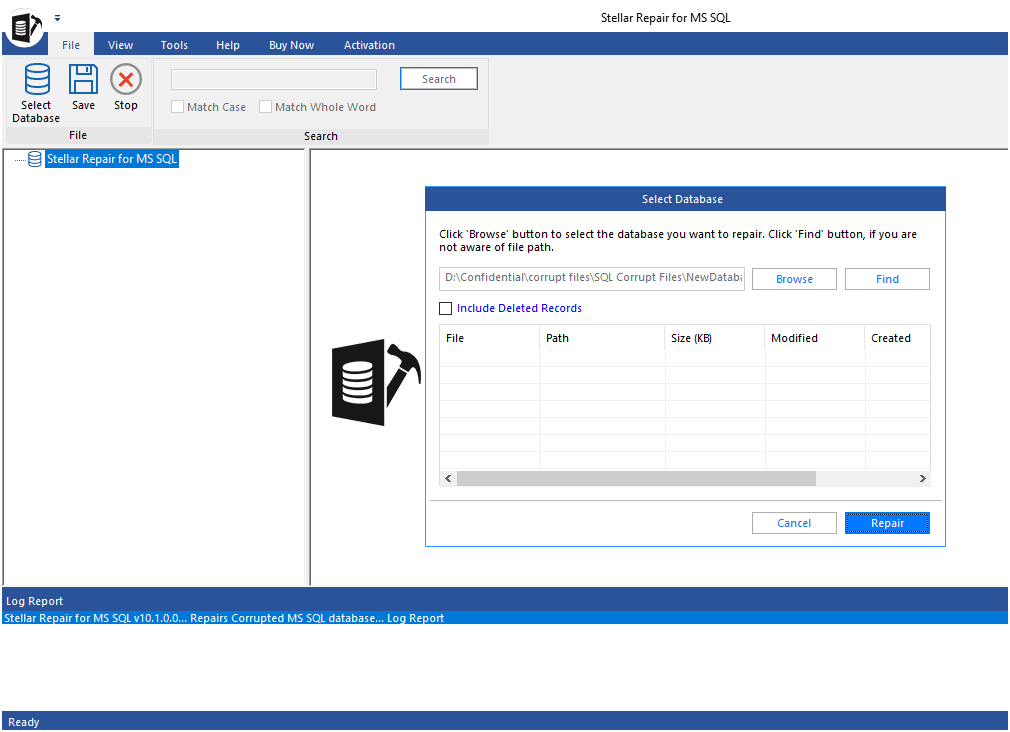Open the Stellar application logo menu
The width and height of the screenshot is (1010, 732).
pyautogui.click(x=24, y=27)
